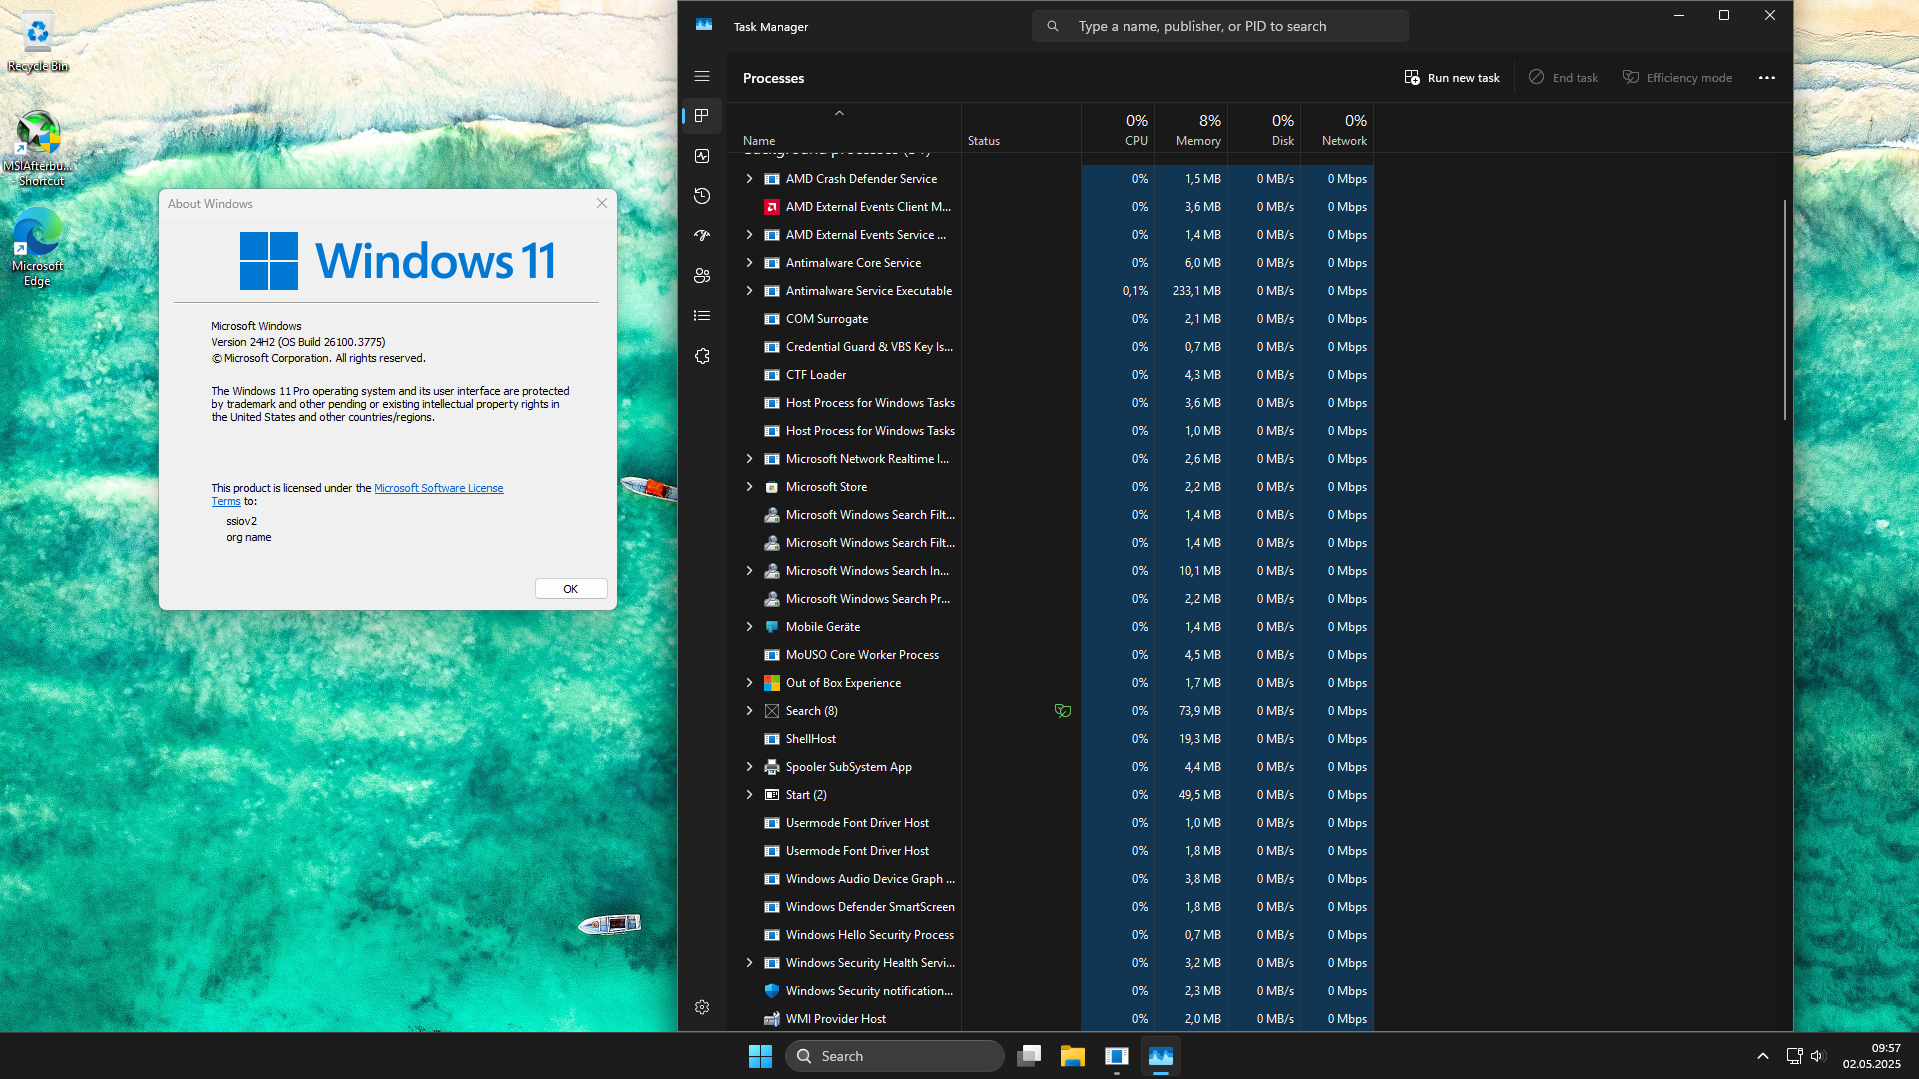
Task: Expand the Microsoft Store process
Action: click(x=749, y=487)
